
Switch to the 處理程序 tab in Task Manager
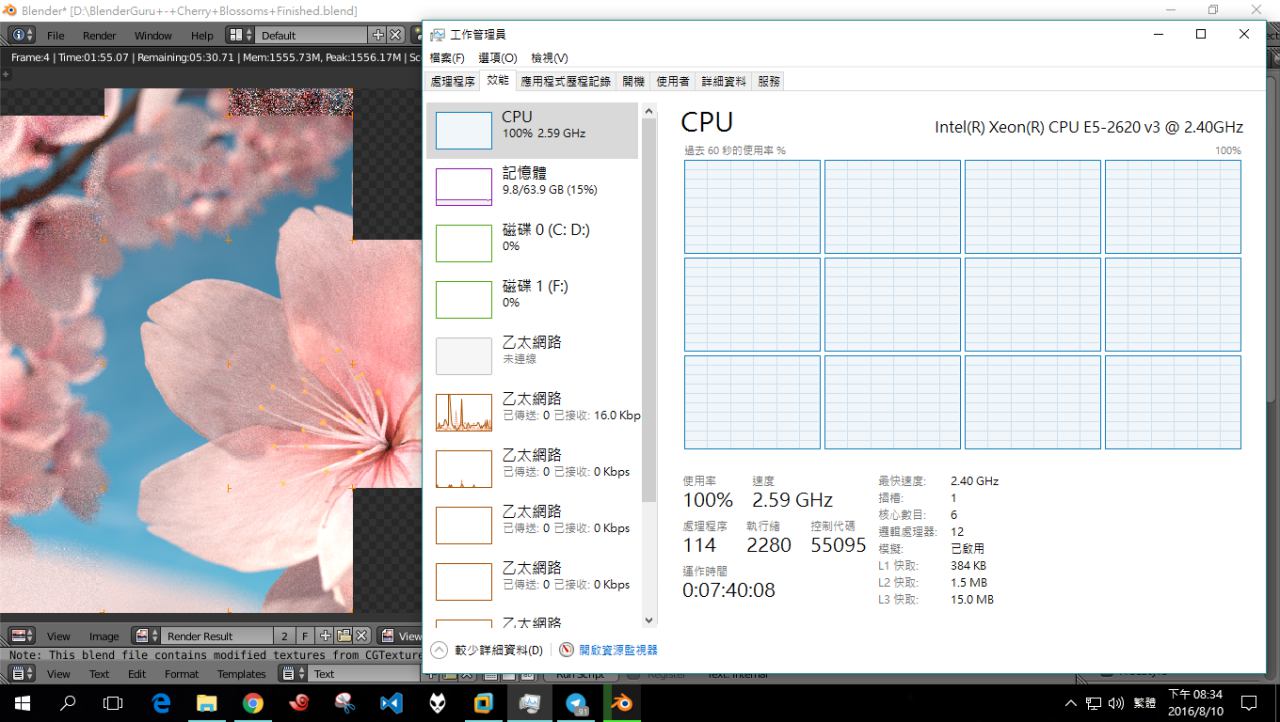(452, 81)
